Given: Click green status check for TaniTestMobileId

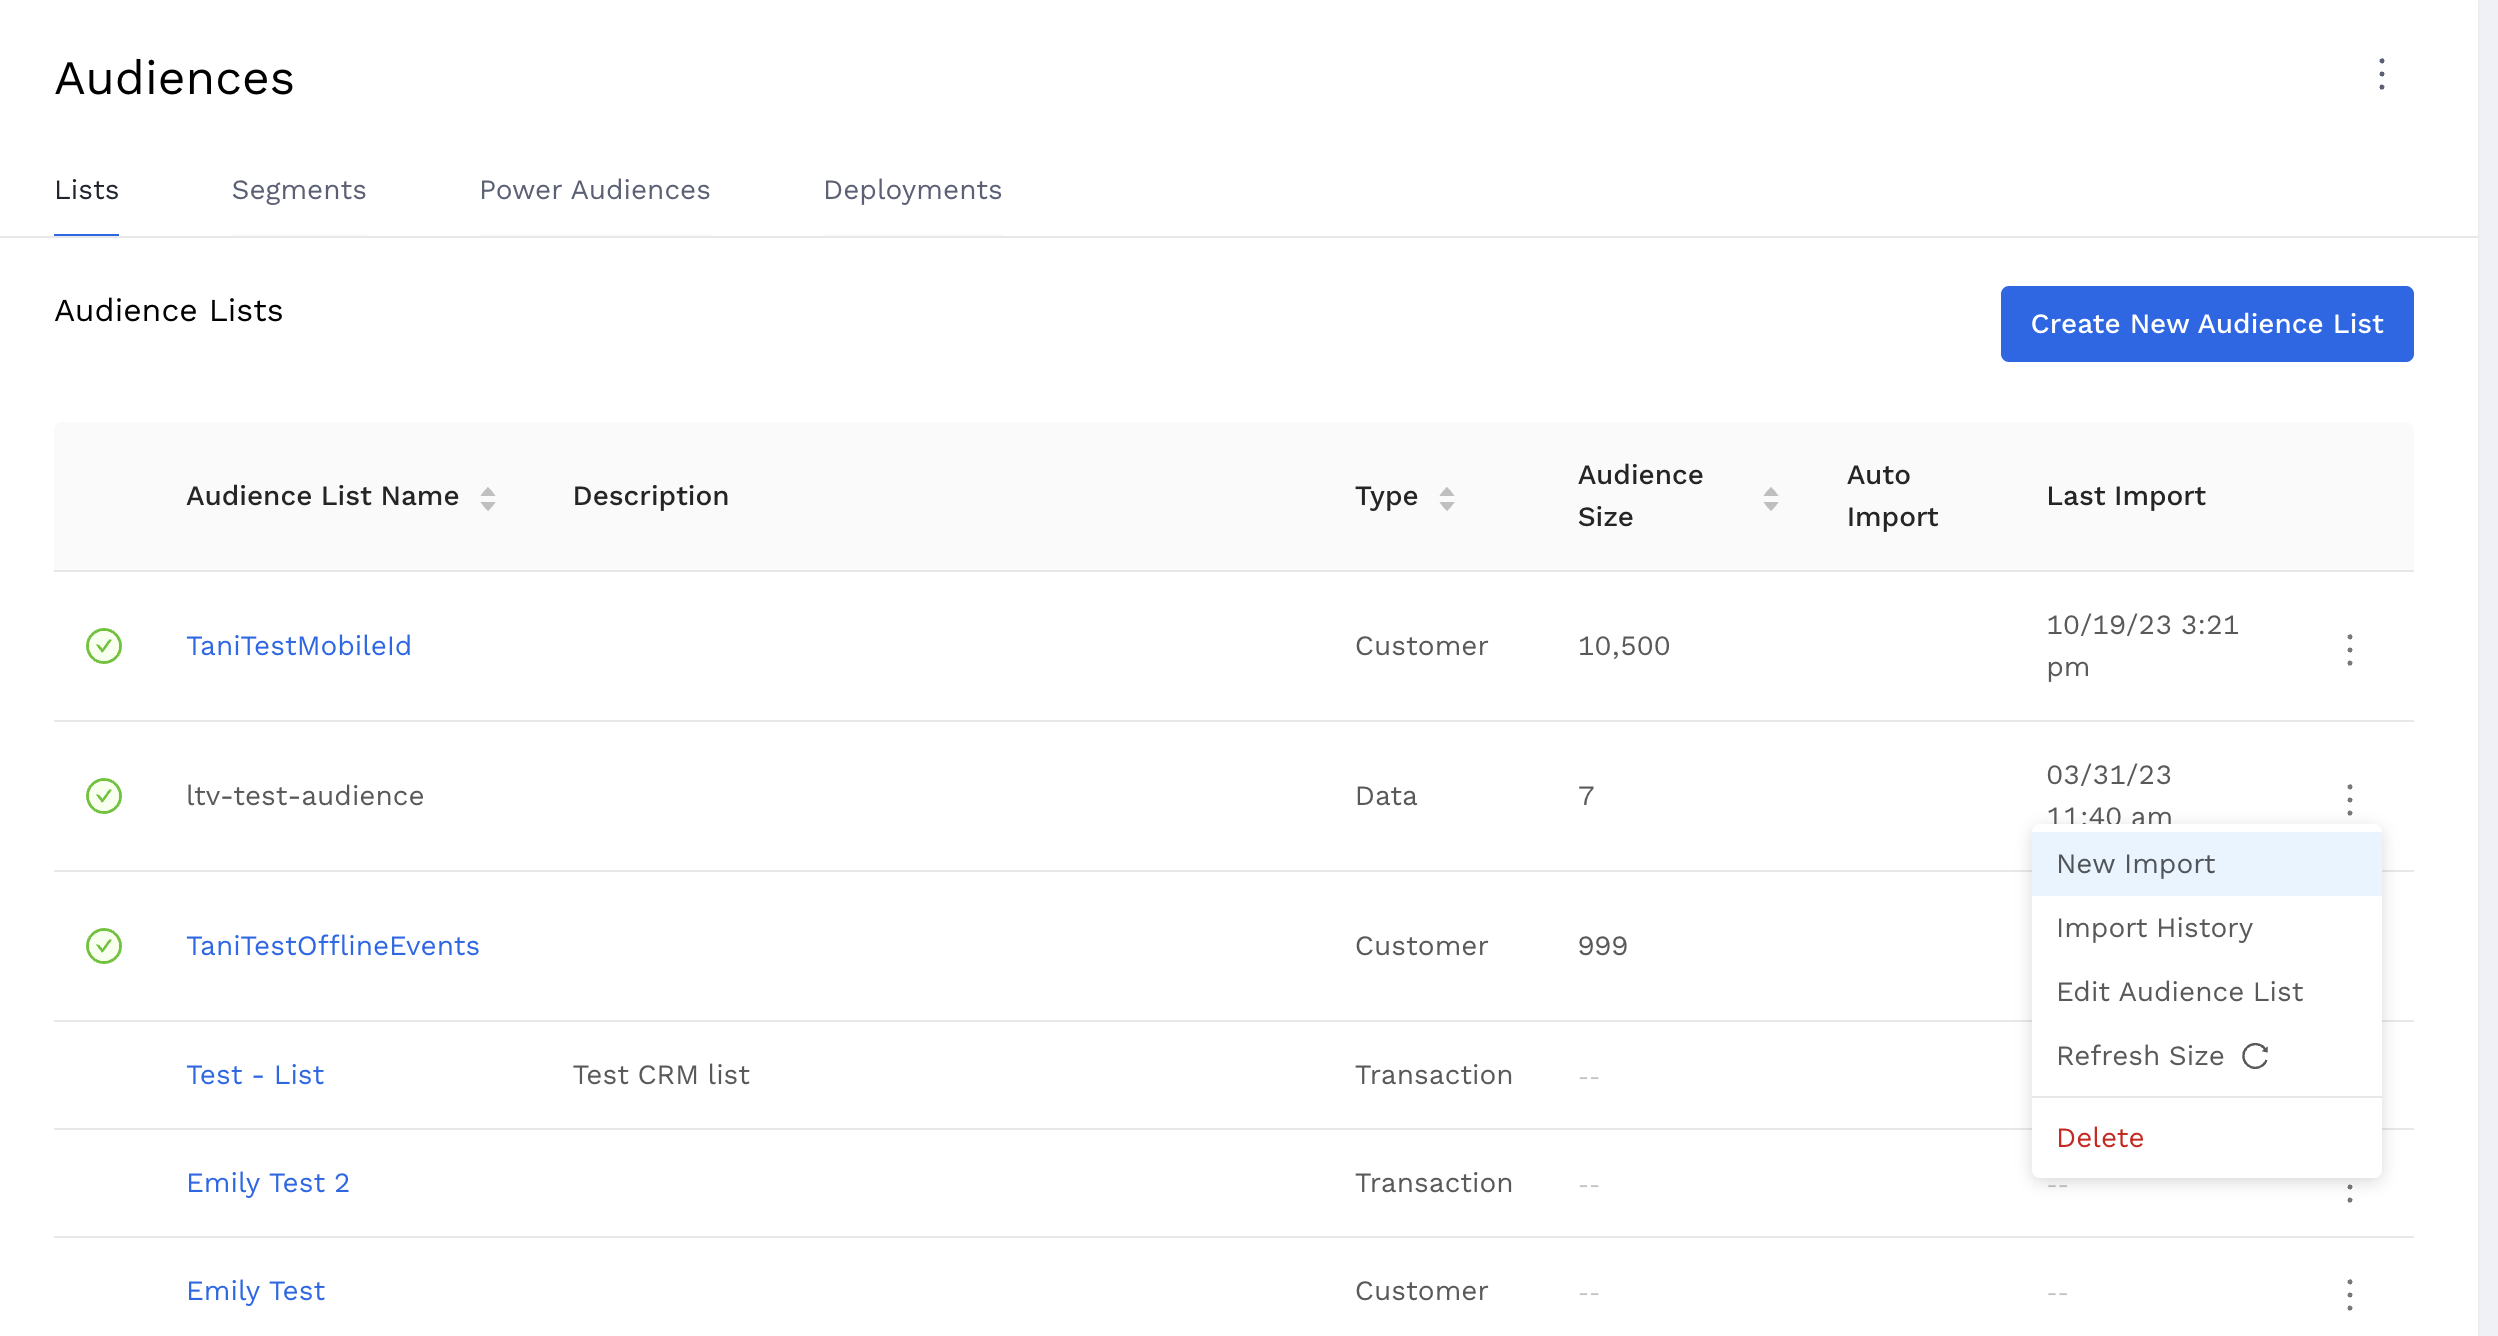Looking at the screenshot, I should pyautogui.click(x=104, y=646).
